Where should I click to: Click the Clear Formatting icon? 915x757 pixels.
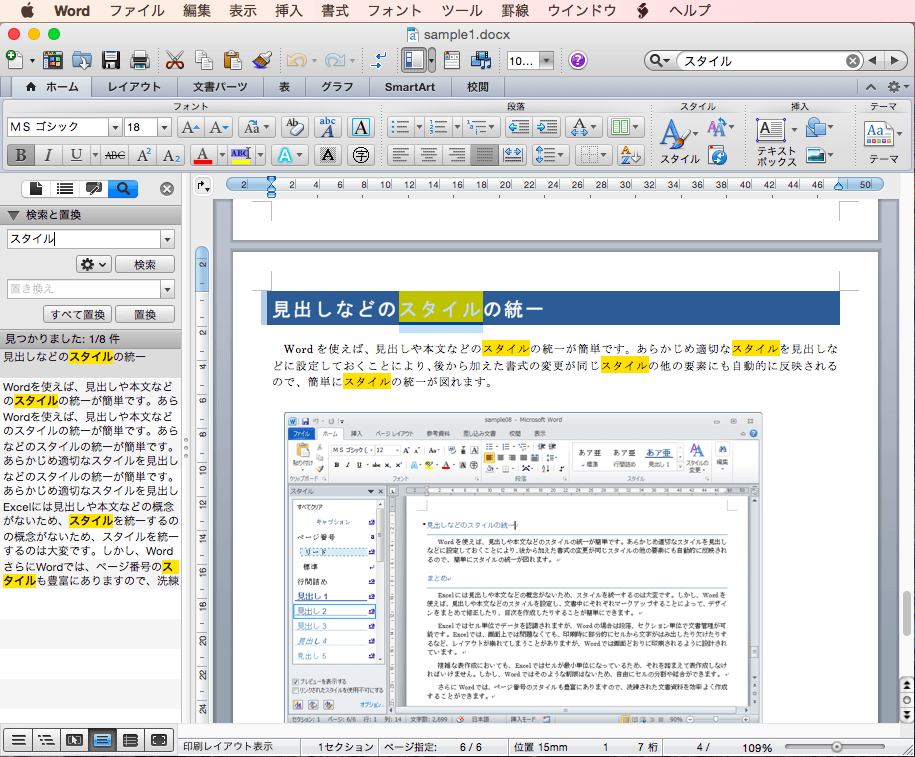click(x=294, y=127)
